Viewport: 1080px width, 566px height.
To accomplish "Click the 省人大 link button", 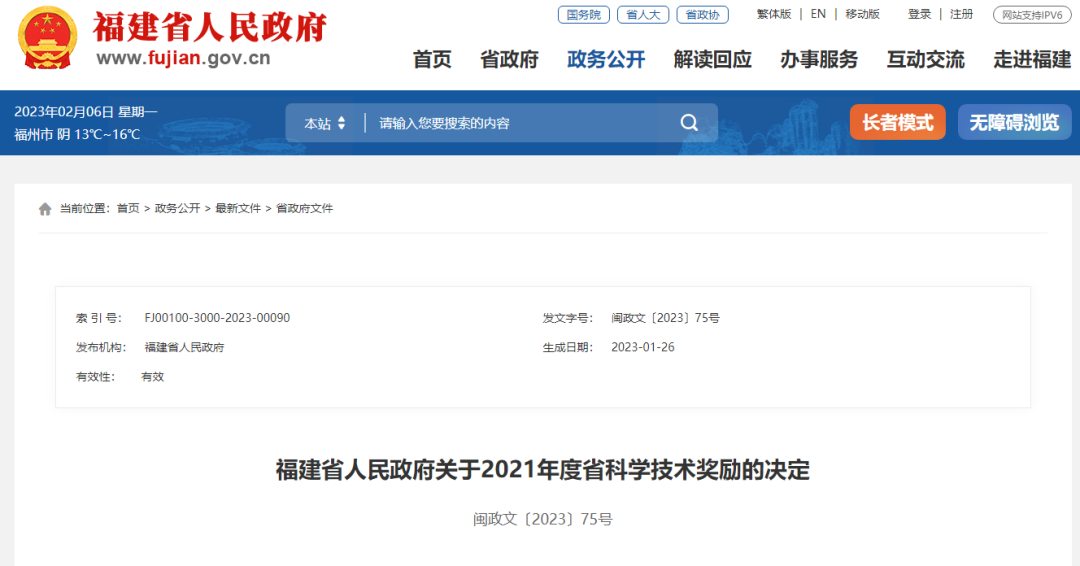I will click(643, 15).
